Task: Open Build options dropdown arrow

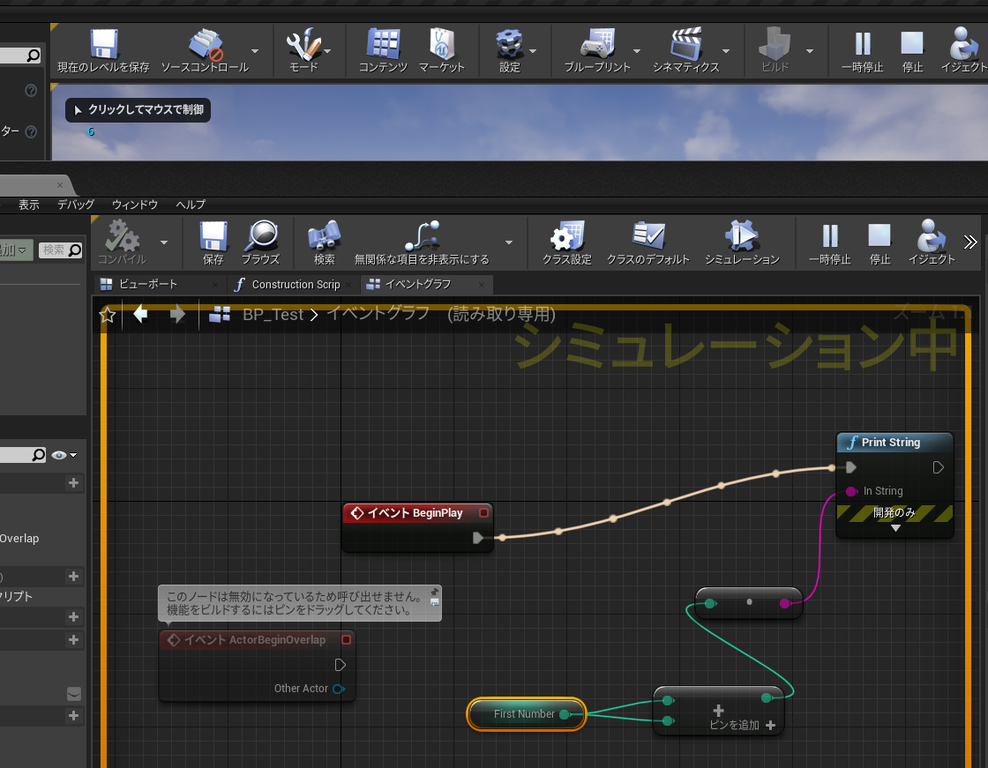Action: pos(810,51)
